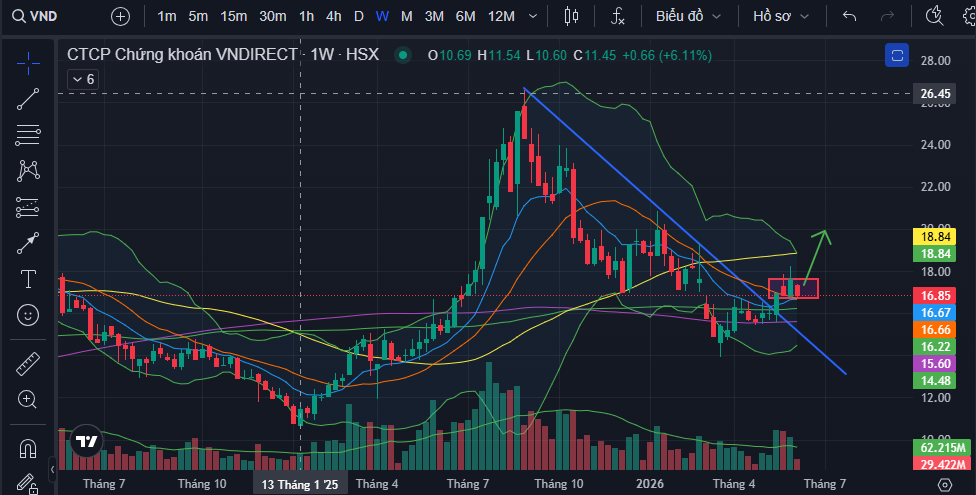Viewport: 976px width, 495px height.
Task: Click the 2026 label on time axis
Action: click(x=650, y=484)
